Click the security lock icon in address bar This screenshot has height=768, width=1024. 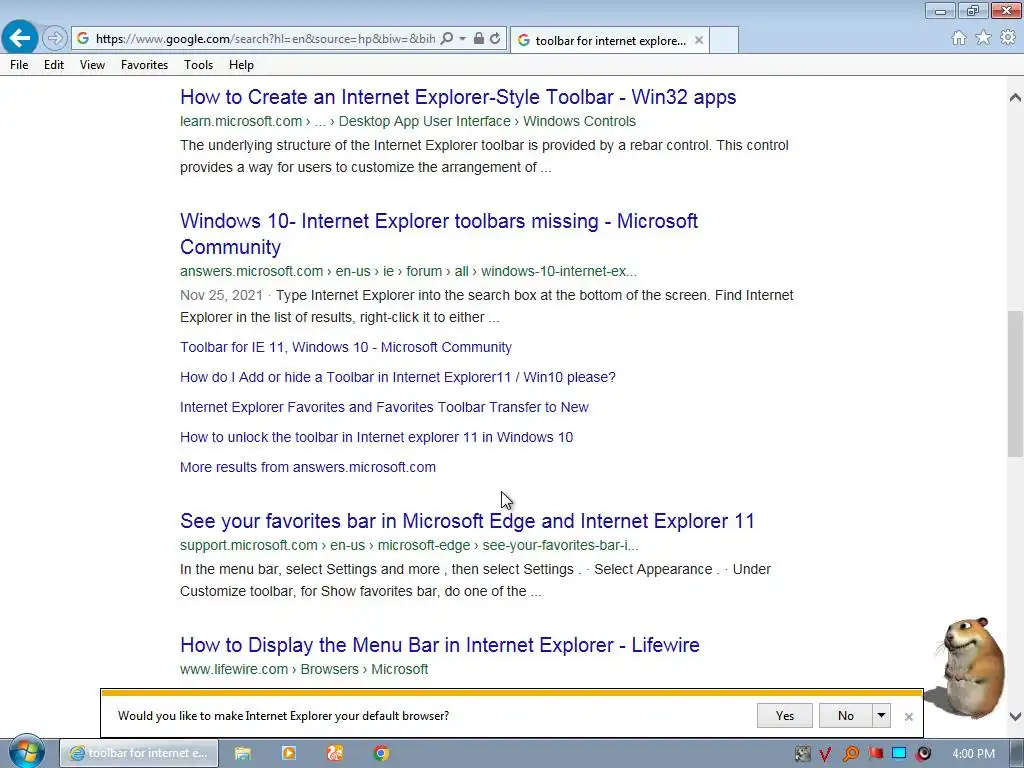coord(479,39)
